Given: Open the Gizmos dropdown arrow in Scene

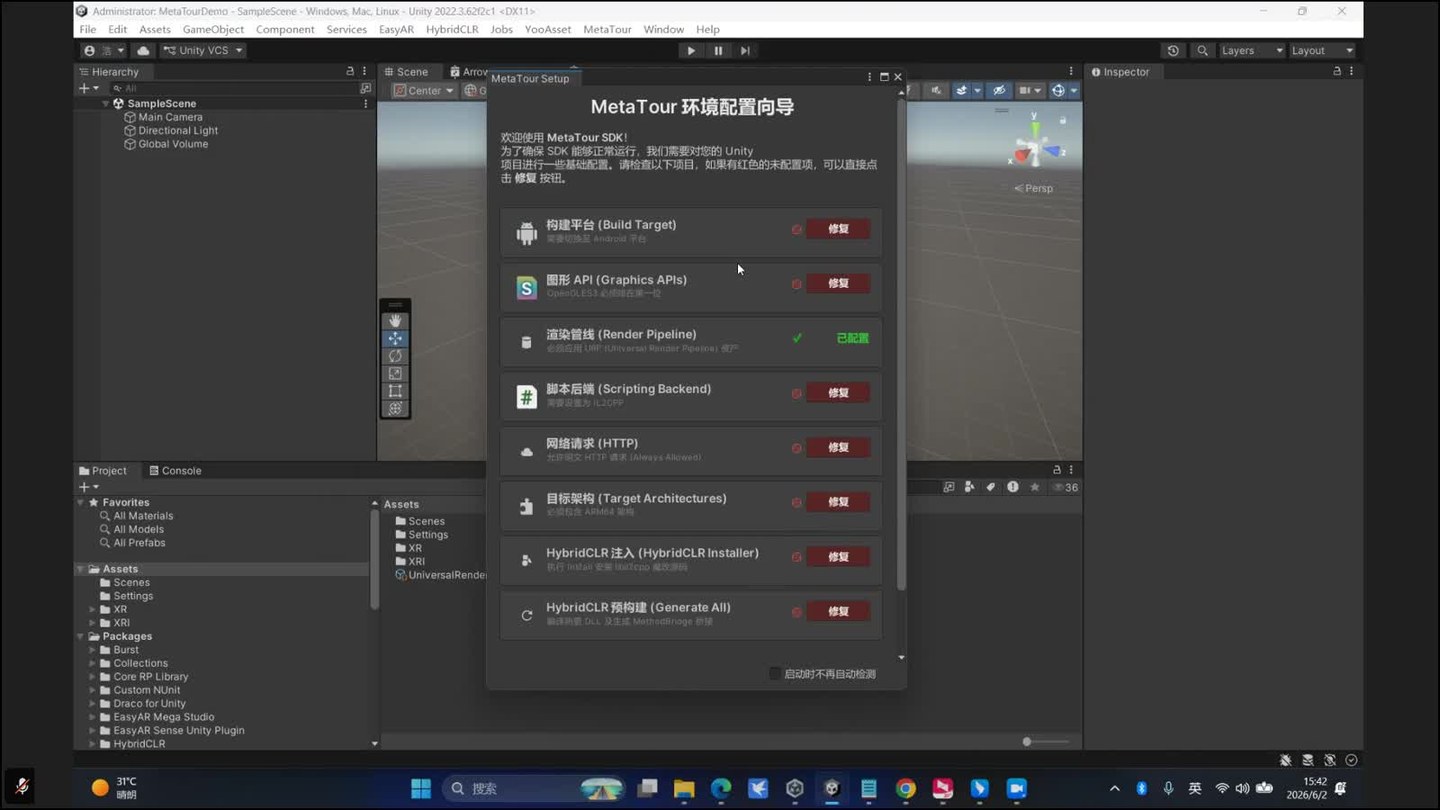Looking at the screenshot, I should (1074, 90).
